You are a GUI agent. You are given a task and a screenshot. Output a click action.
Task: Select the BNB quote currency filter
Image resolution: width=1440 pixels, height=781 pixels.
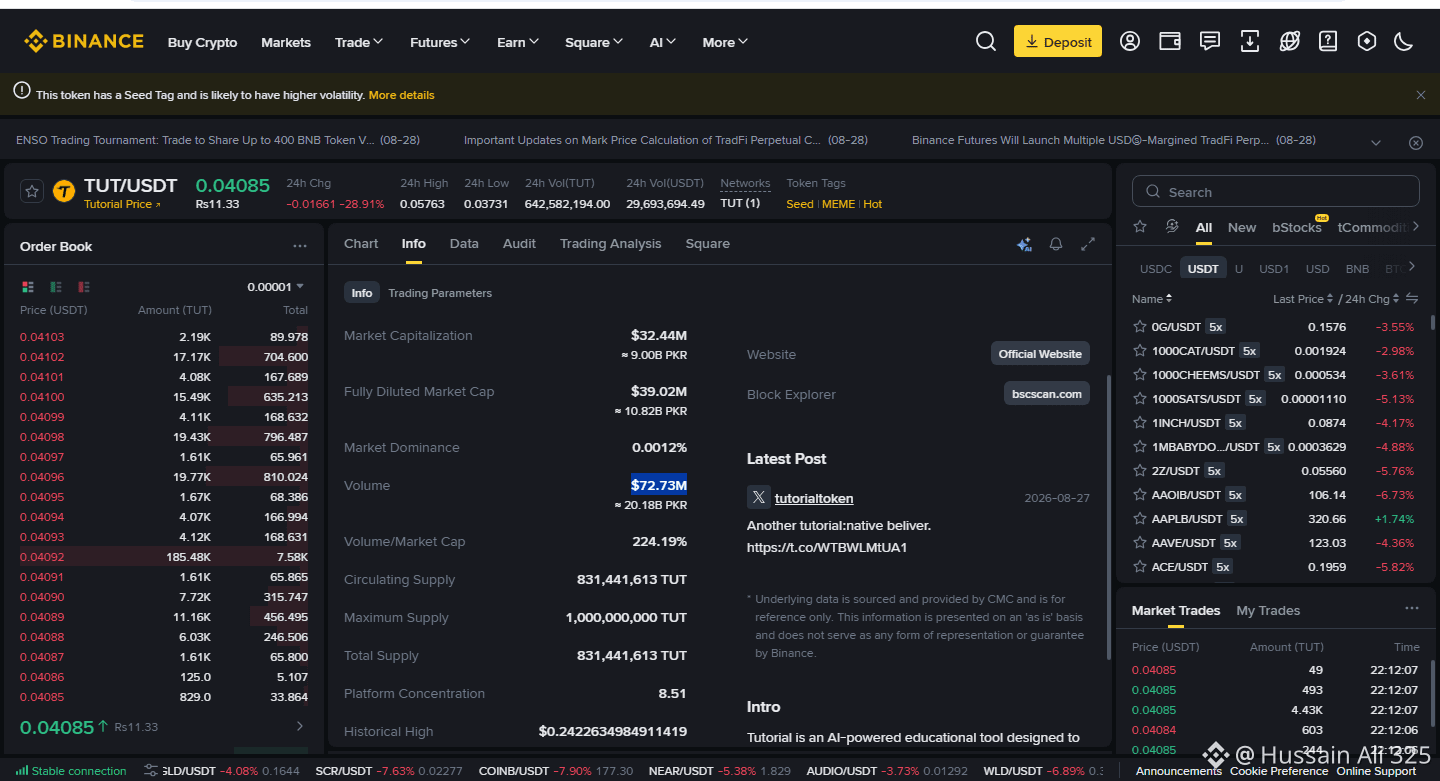(1357, 269)
